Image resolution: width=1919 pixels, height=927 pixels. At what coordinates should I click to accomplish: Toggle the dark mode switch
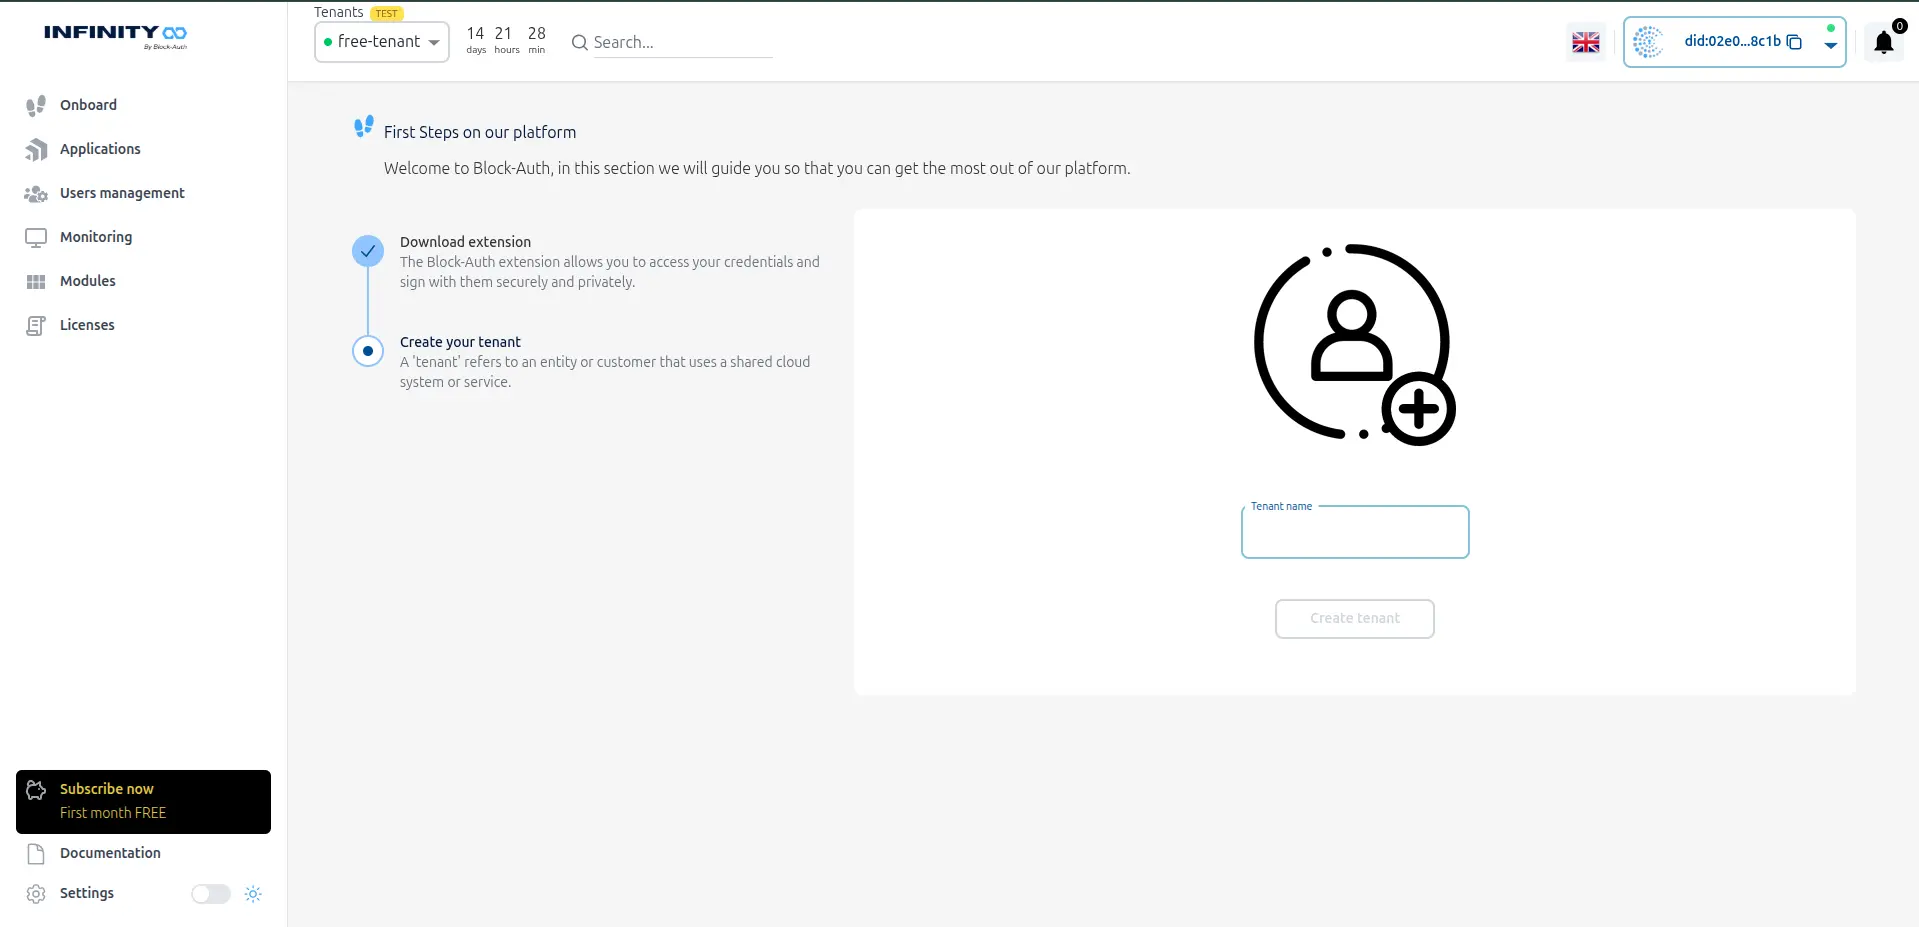211,894
